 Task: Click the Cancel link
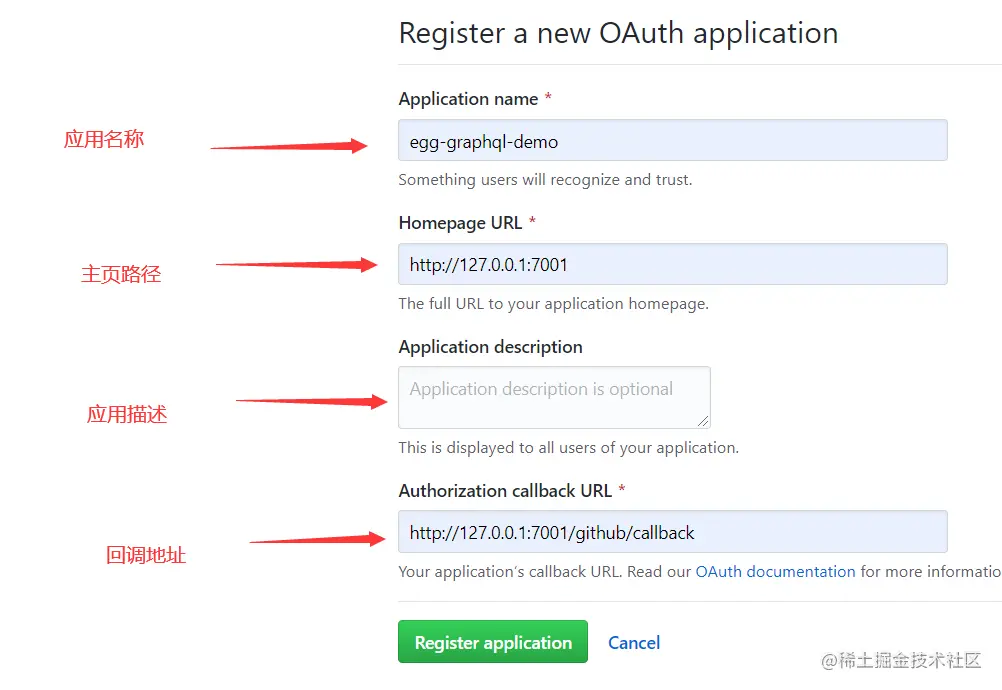tap(634, 643)
